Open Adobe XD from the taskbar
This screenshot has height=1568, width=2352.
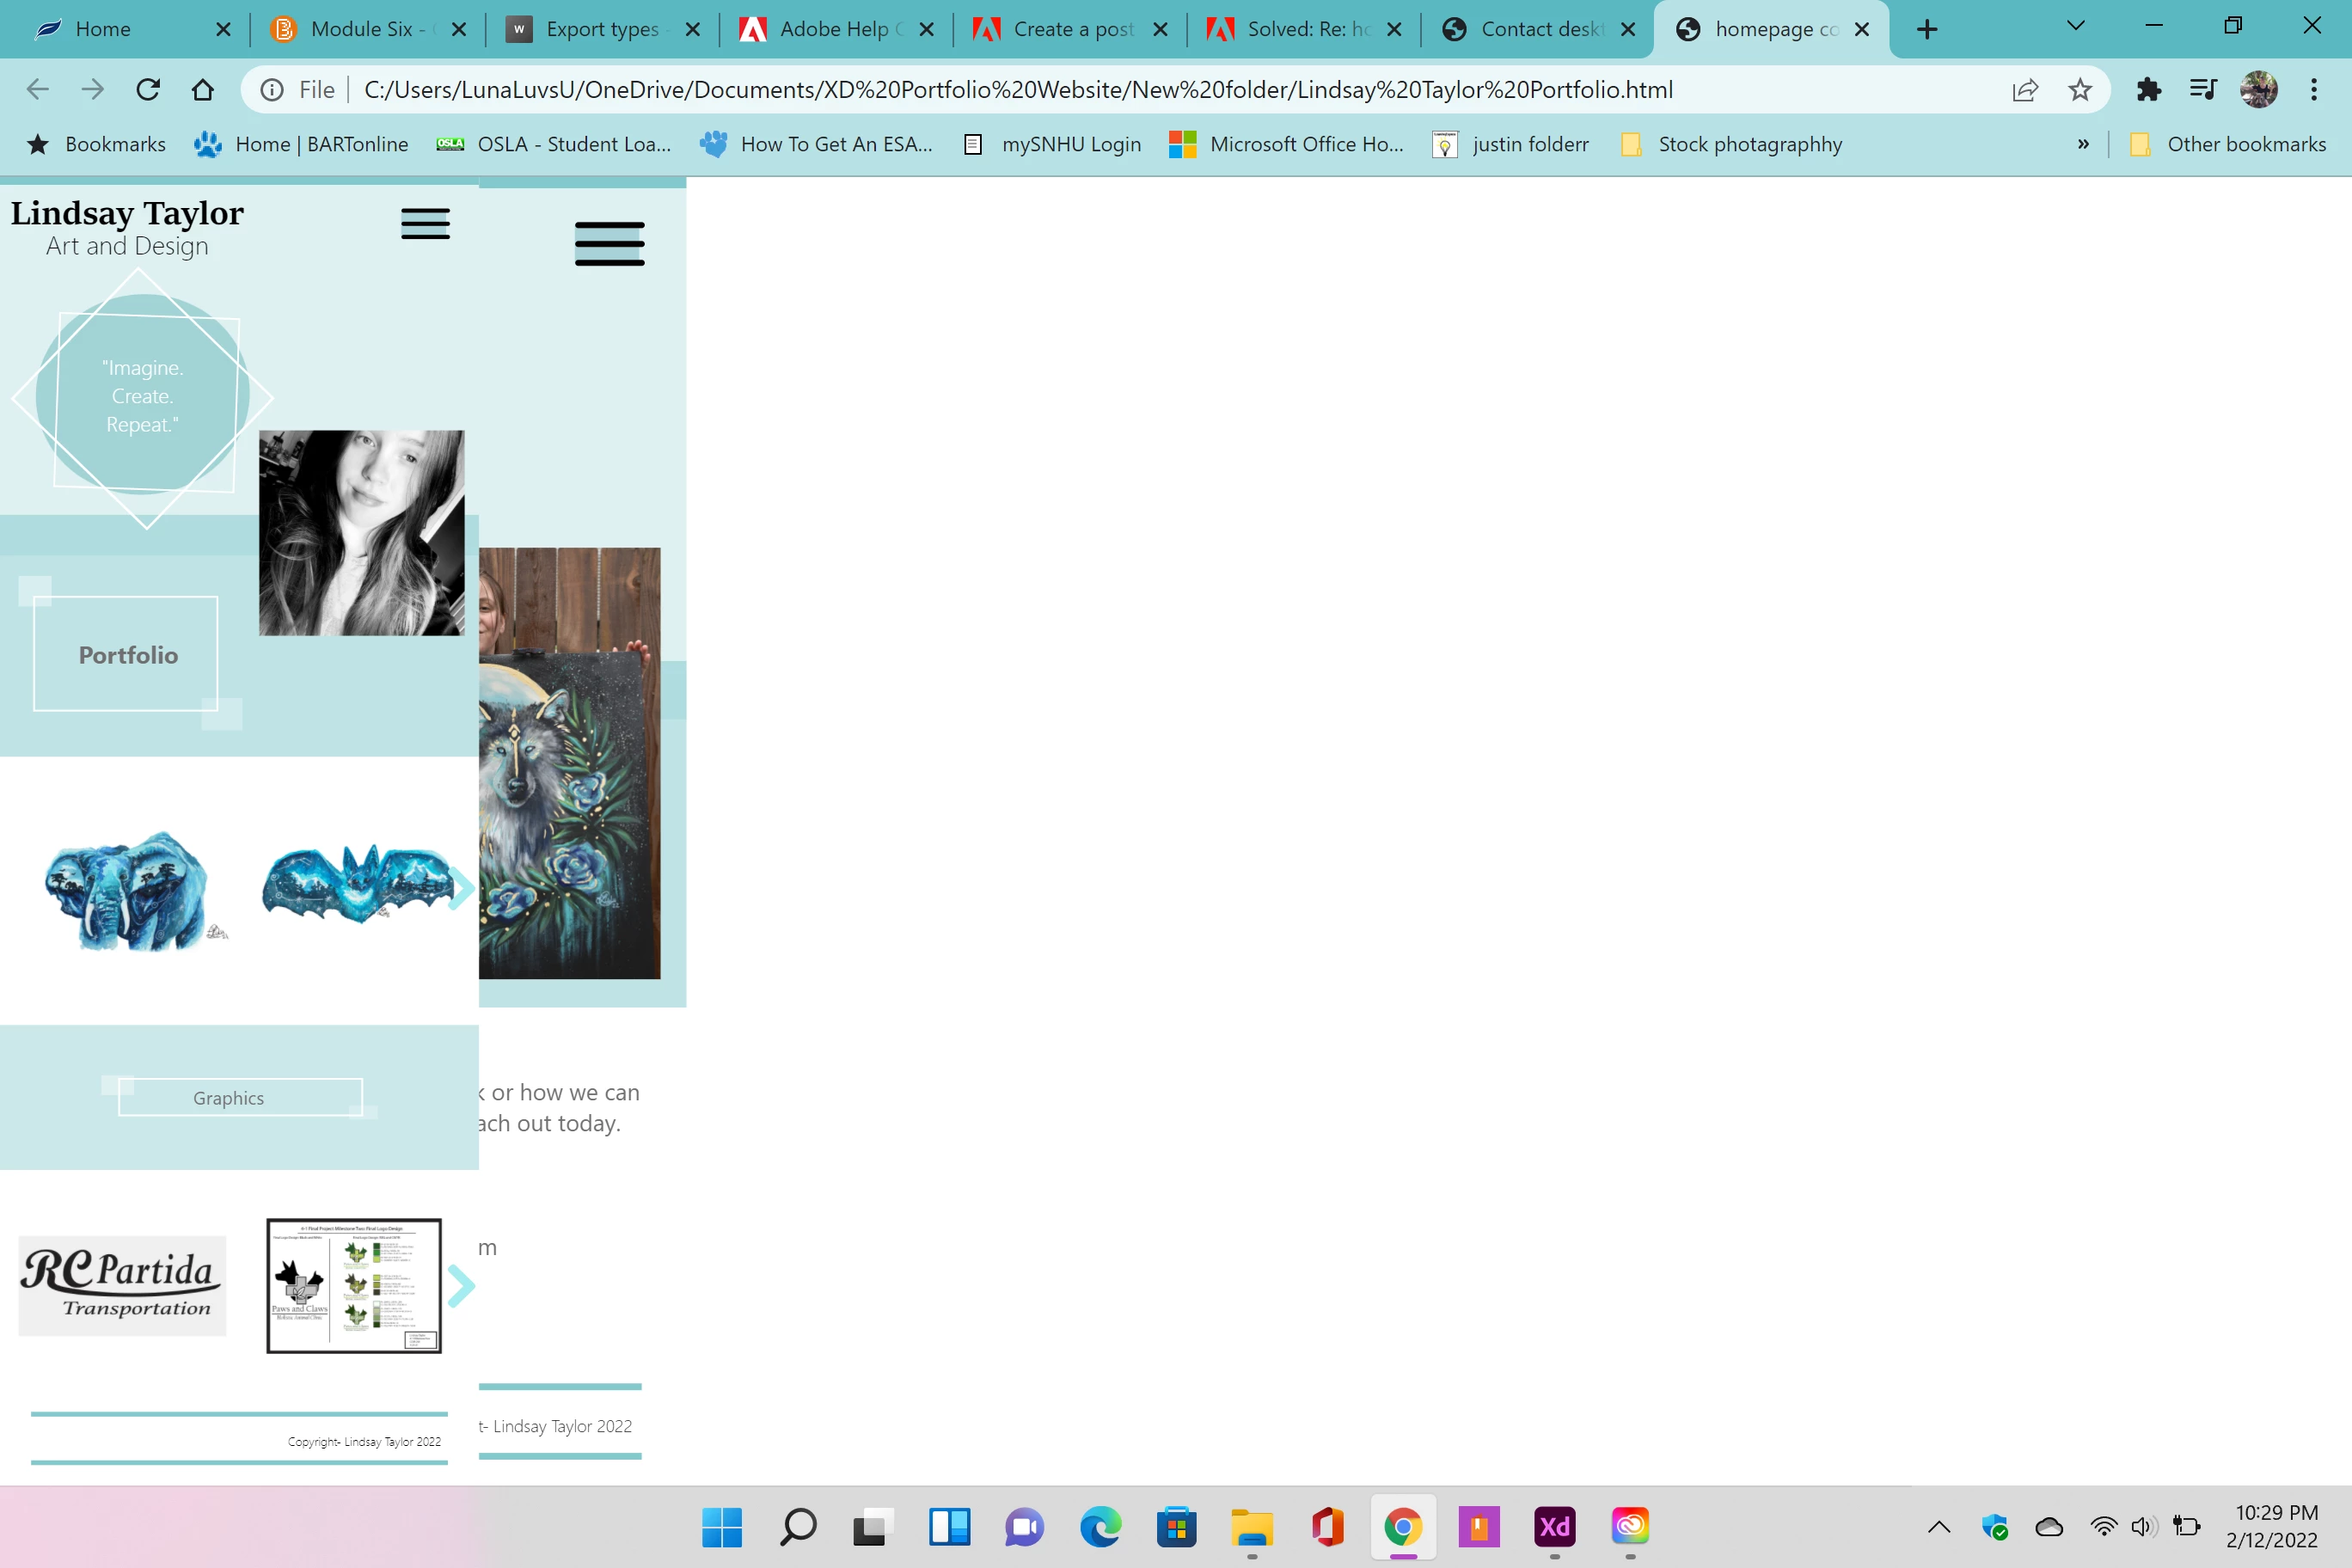(1555, 1527)
